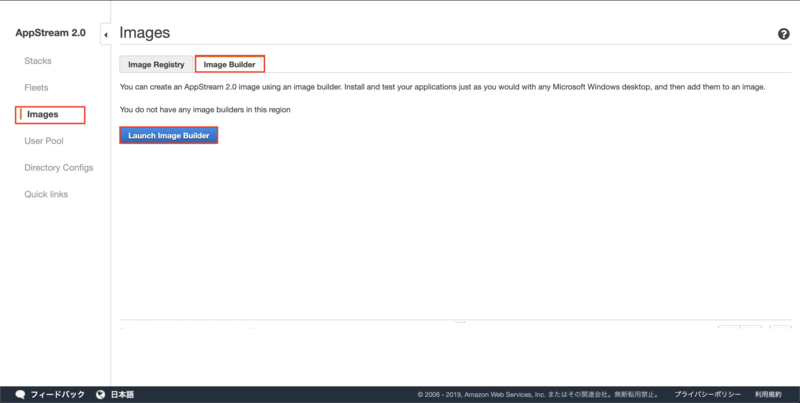Click the フィードバック footer link
The image size is (800, 403).
tap(58, 394)
